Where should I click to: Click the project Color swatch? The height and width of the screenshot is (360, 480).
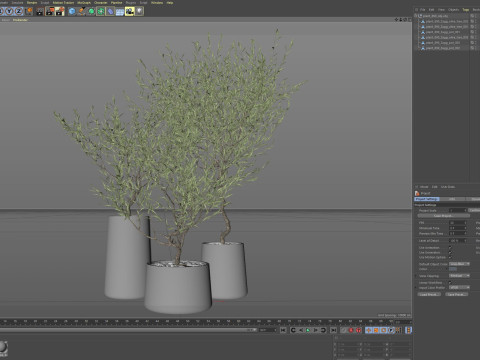tap(453, 269)
